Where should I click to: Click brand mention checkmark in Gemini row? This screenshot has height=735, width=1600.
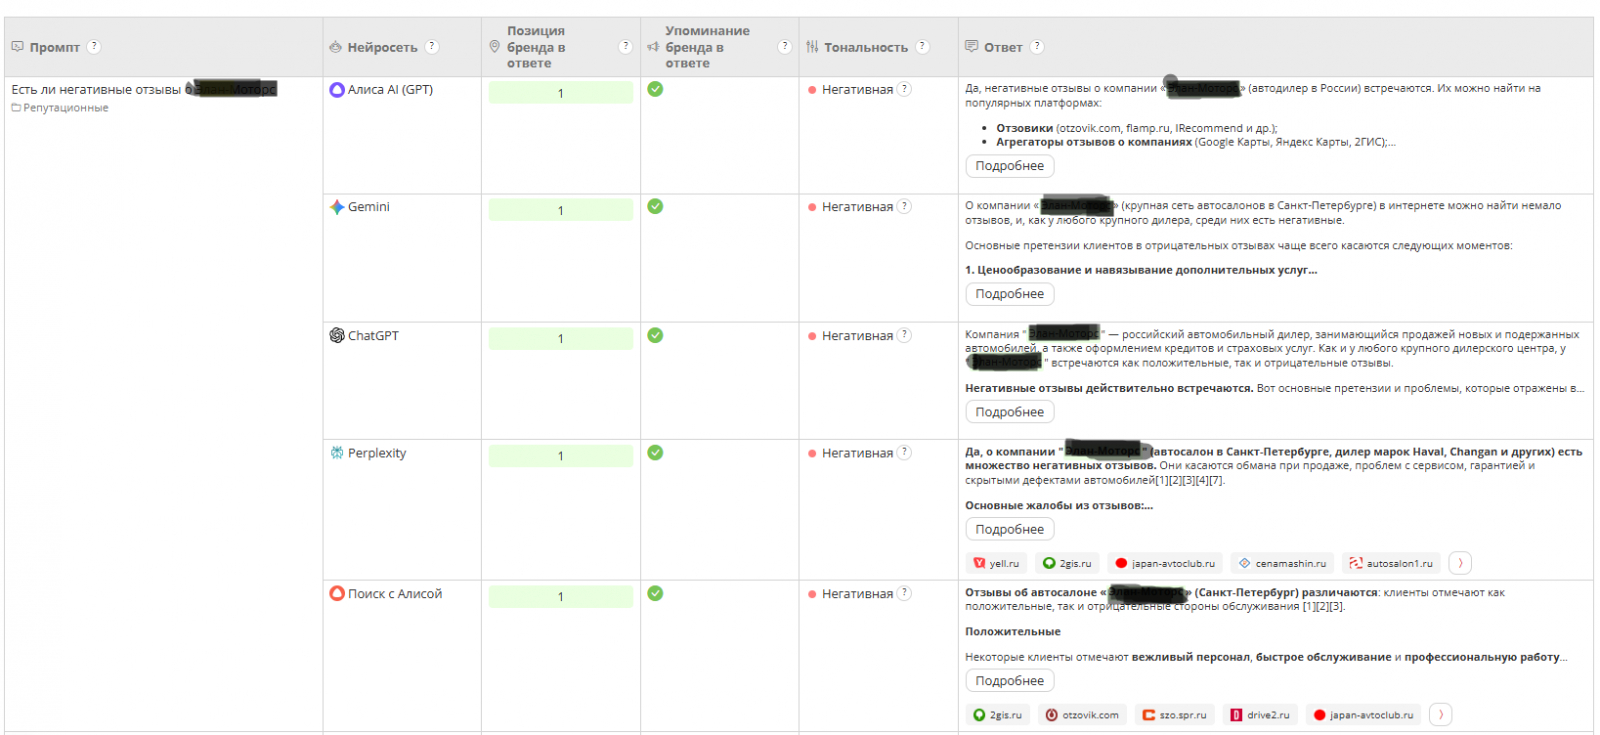(x=655, y=206)
